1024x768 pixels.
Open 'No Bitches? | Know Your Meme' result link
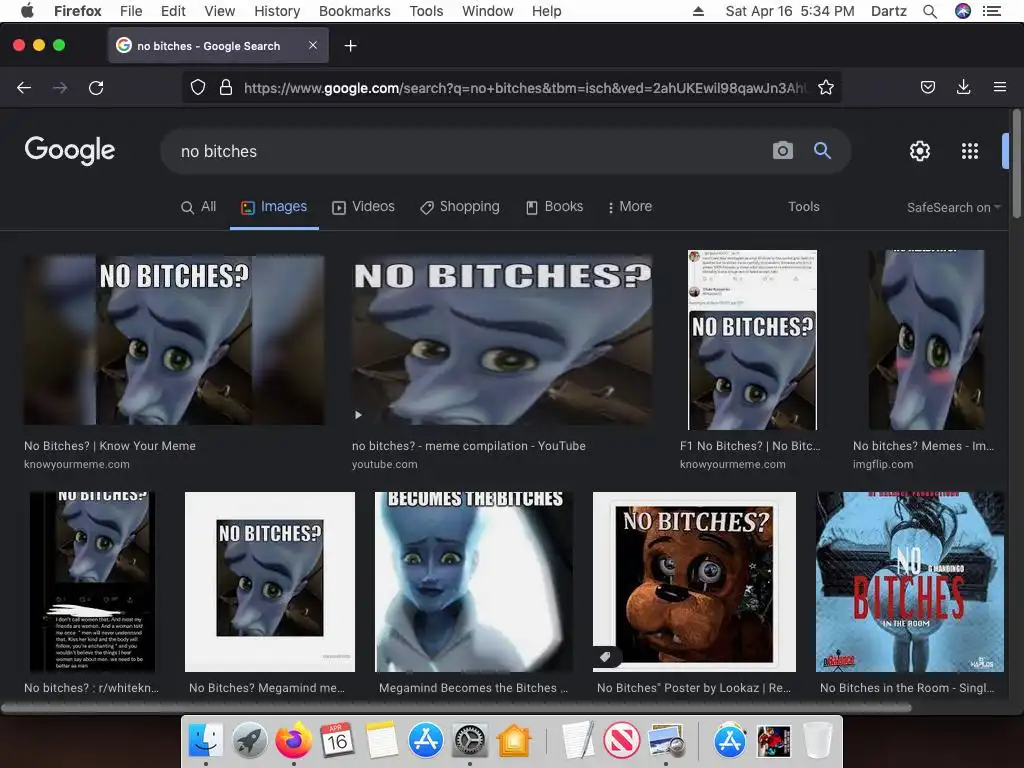pos(110,446)
